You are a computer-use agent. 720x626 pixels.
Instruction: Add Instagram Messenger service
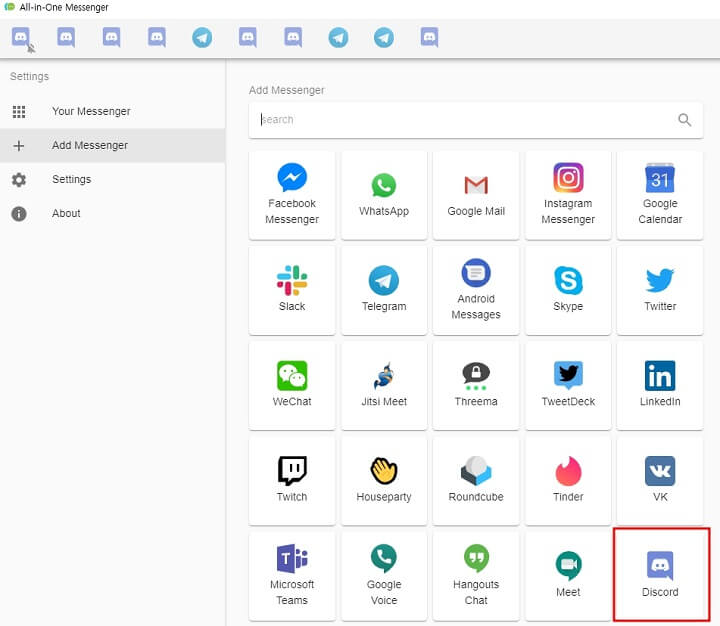568,195
